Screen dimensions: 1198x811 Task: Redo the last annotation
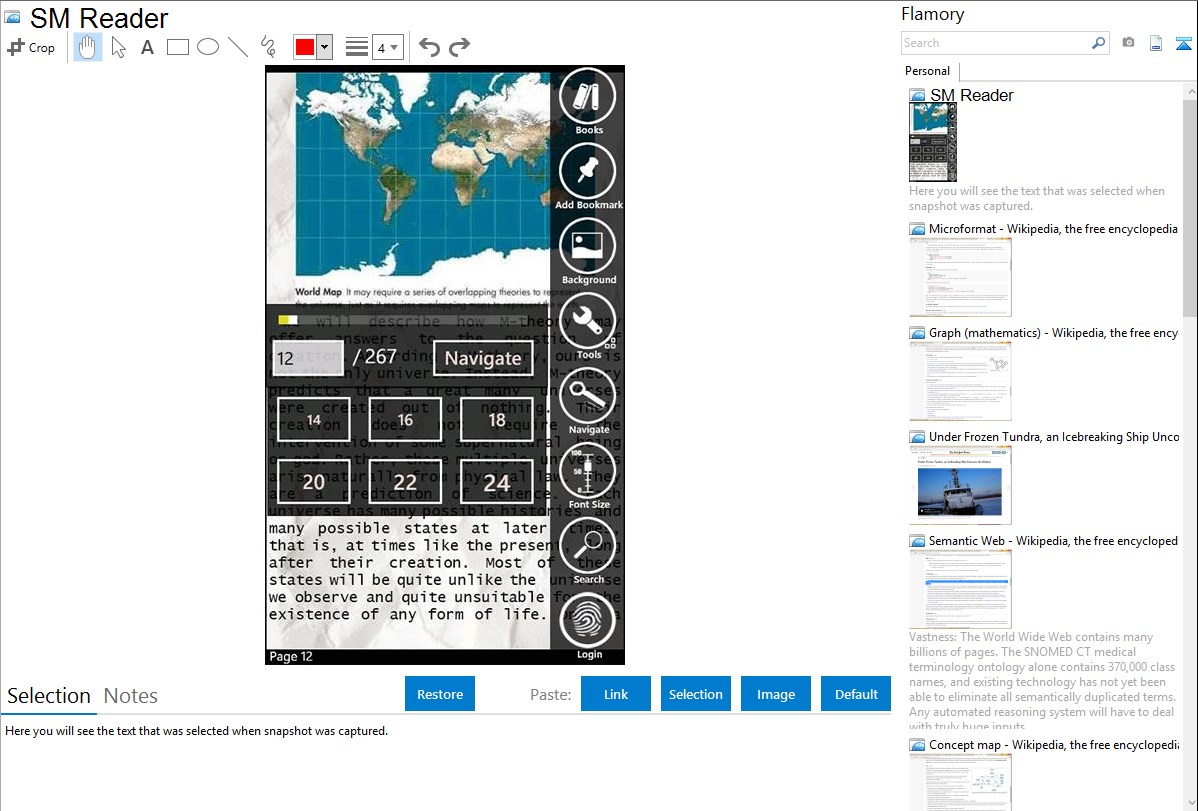tap(459, 47)
